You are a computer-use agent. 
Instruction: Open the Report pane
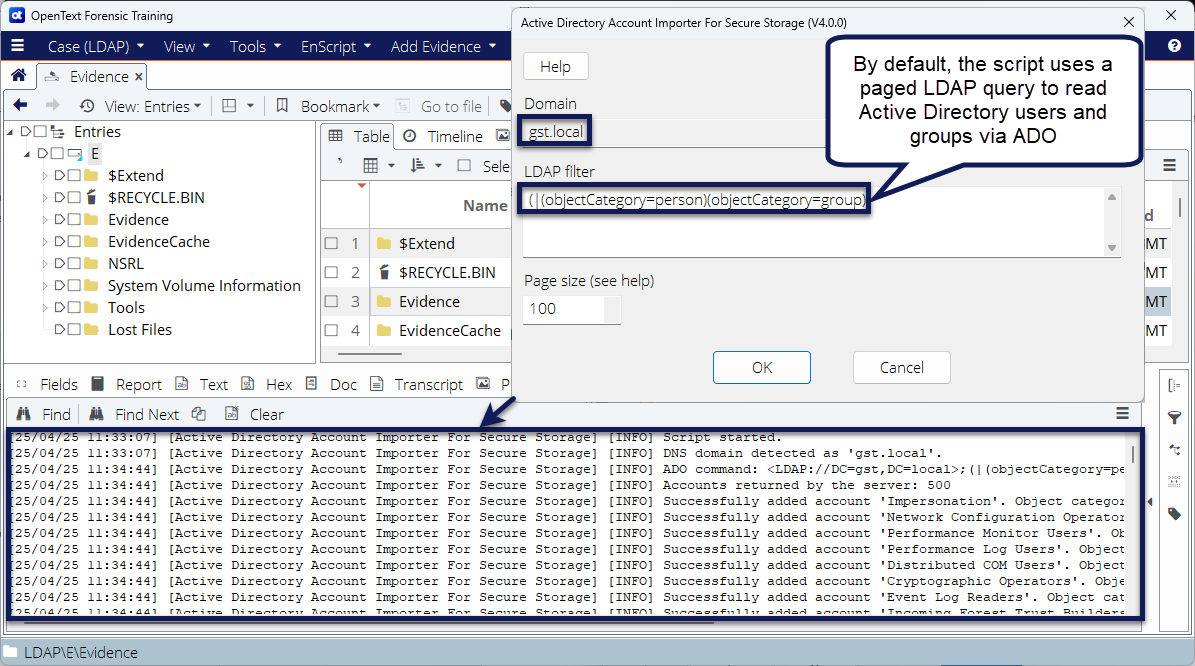139,384
